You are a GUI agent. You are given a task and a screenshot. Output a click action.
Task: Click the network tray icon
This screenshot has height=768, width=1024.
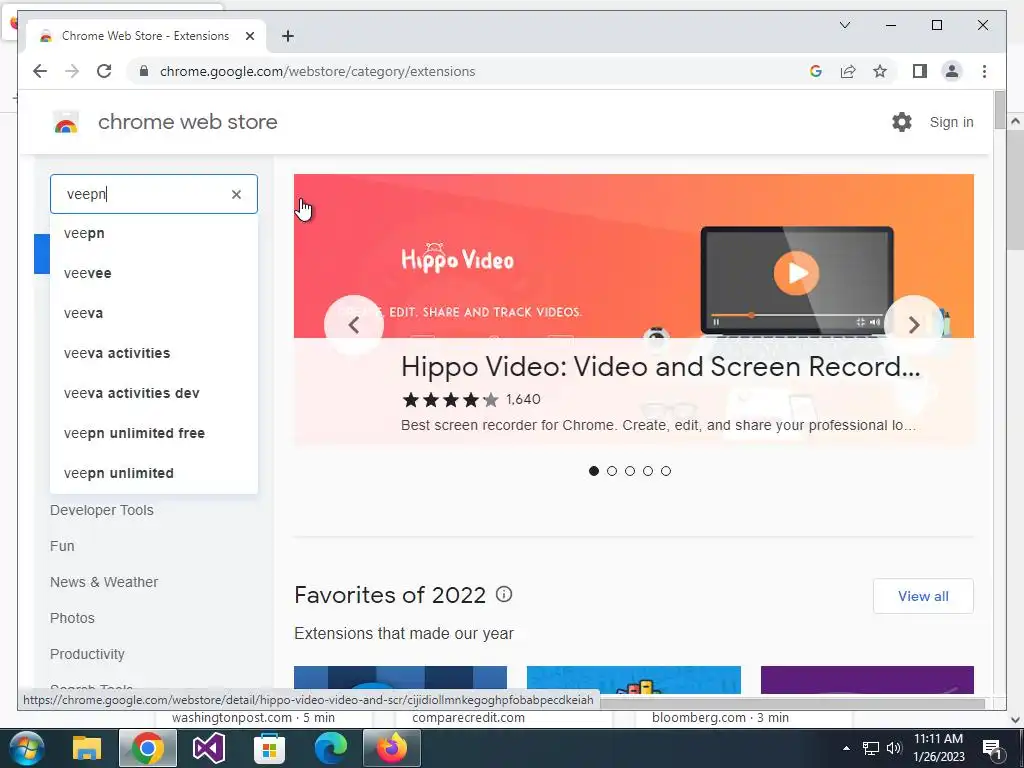pos(871,748)
